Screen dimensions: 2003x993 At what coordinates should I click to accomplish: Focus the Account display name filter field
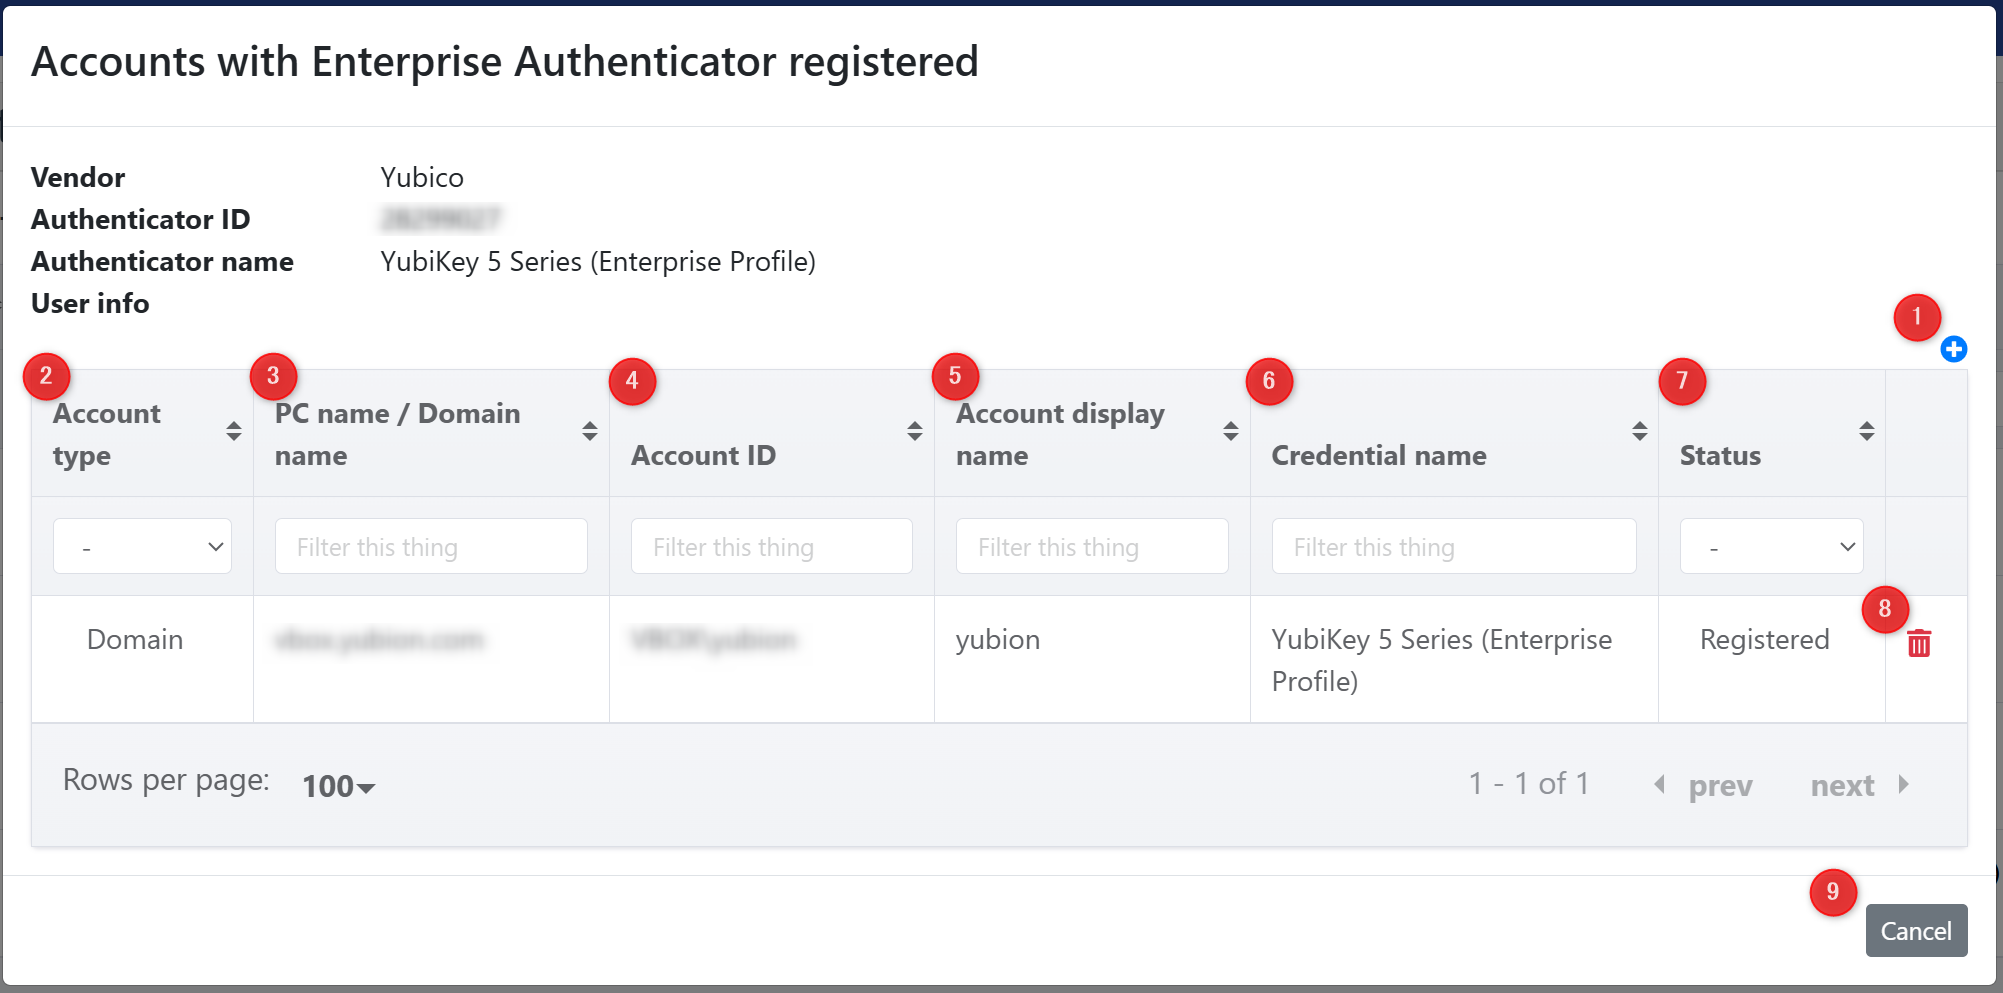[1092, 546]
